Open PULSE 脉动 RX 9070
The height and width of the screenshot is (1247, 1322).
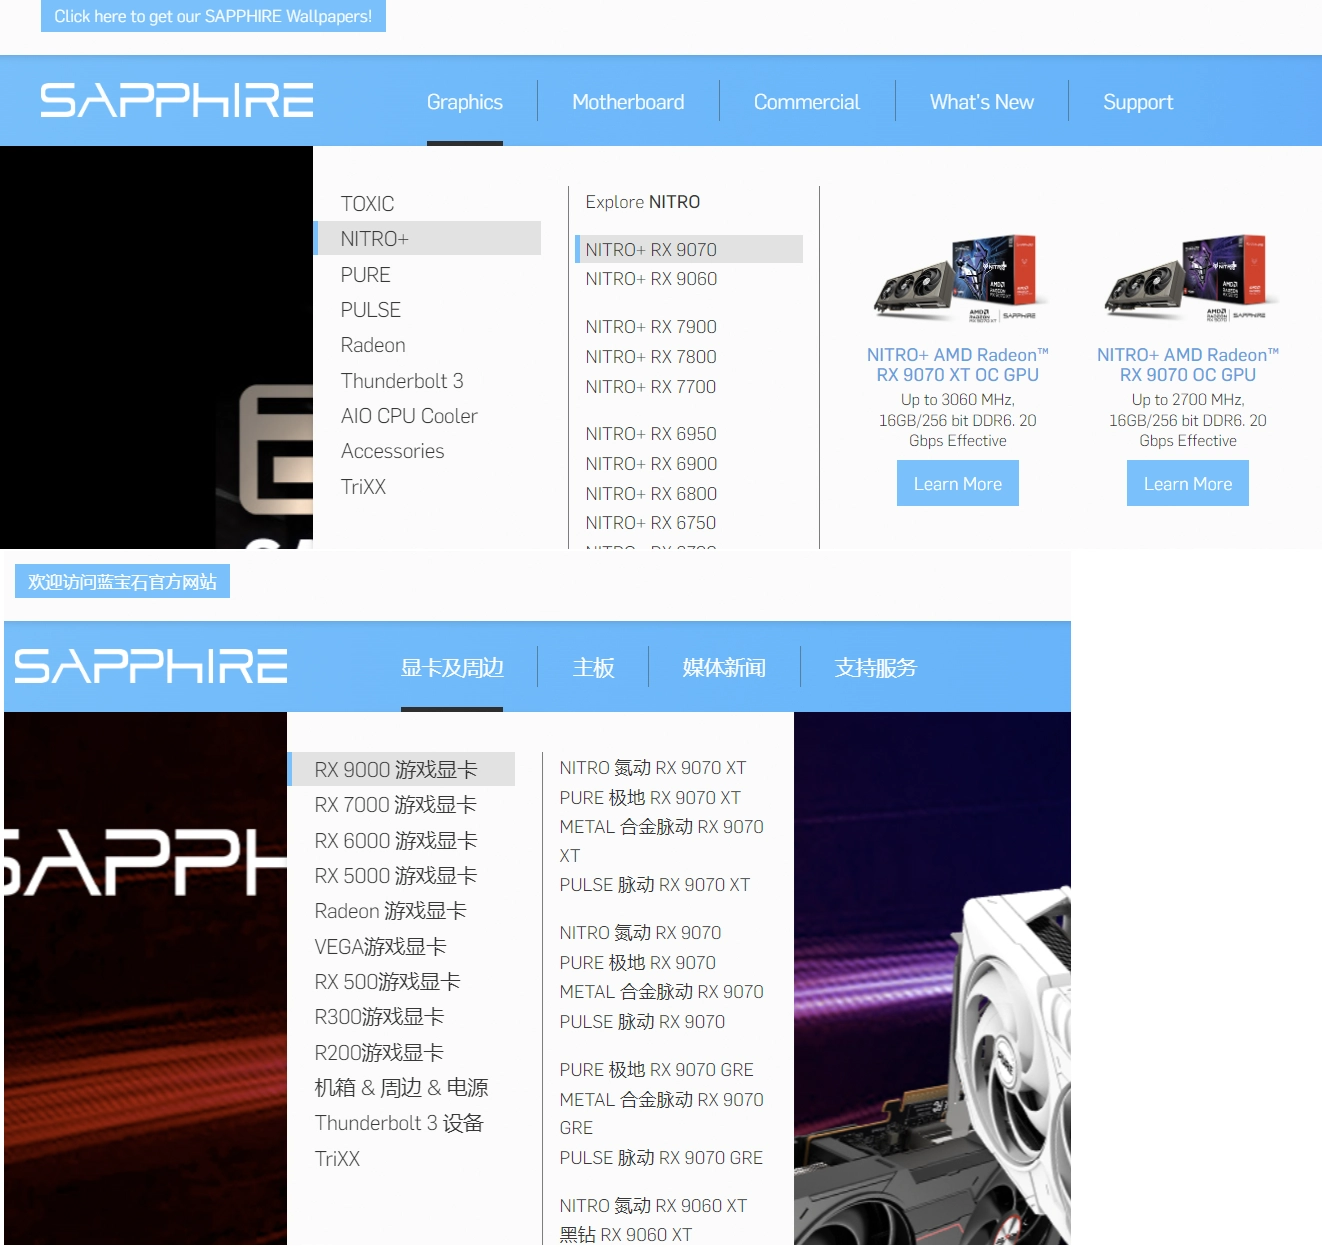(x=643, y=1022)
